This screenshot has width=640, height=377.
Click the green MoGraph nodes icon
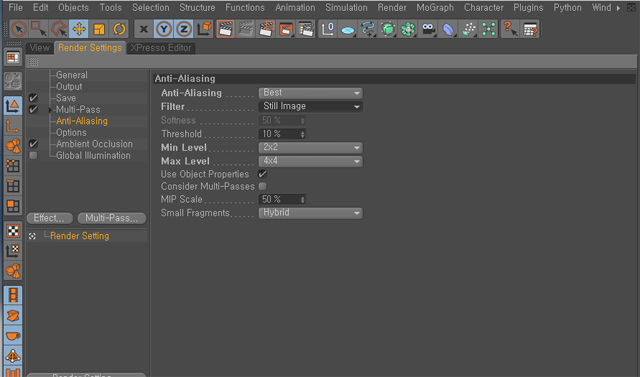click(488, 29)
